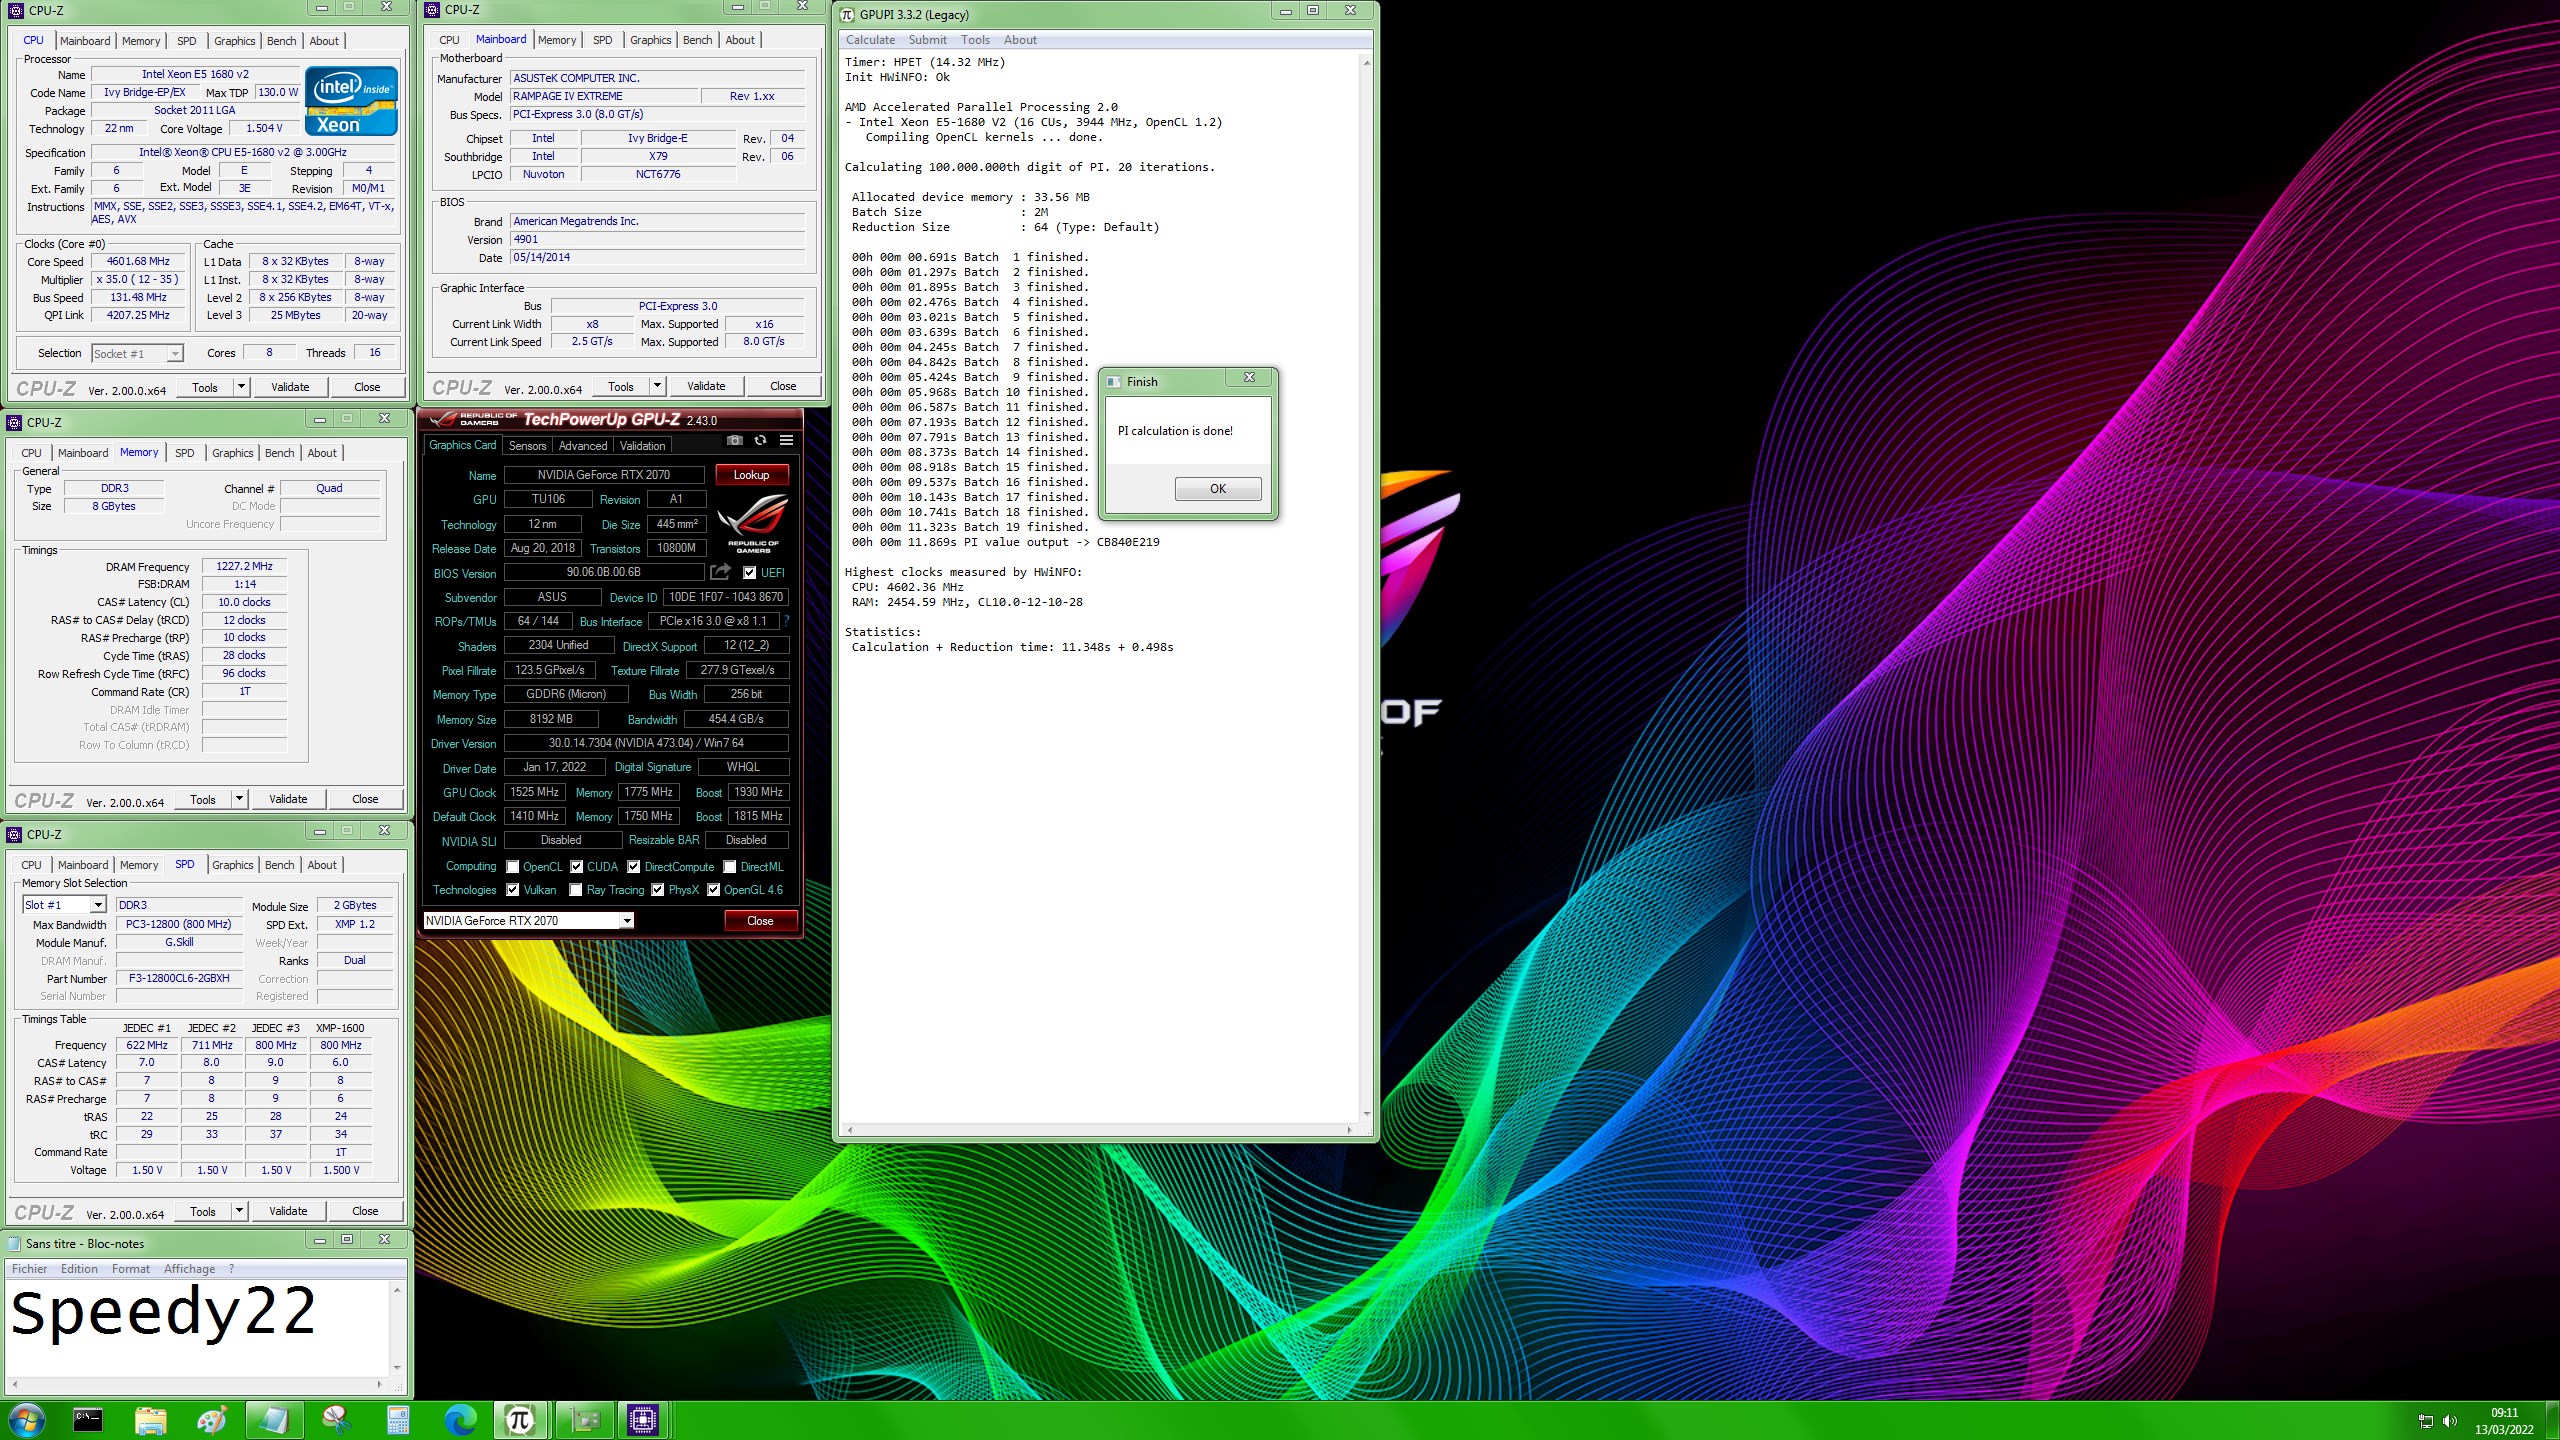Switch to GPUPI pi icon on taskbar
This screenshot has width=2560, height=1440.
coord(520,1419)
